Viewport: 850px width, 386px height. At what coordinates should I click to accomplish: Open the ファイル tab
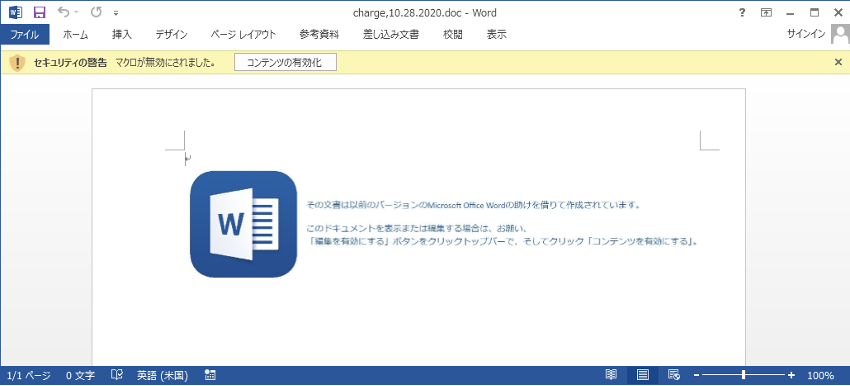coord(24,35)
